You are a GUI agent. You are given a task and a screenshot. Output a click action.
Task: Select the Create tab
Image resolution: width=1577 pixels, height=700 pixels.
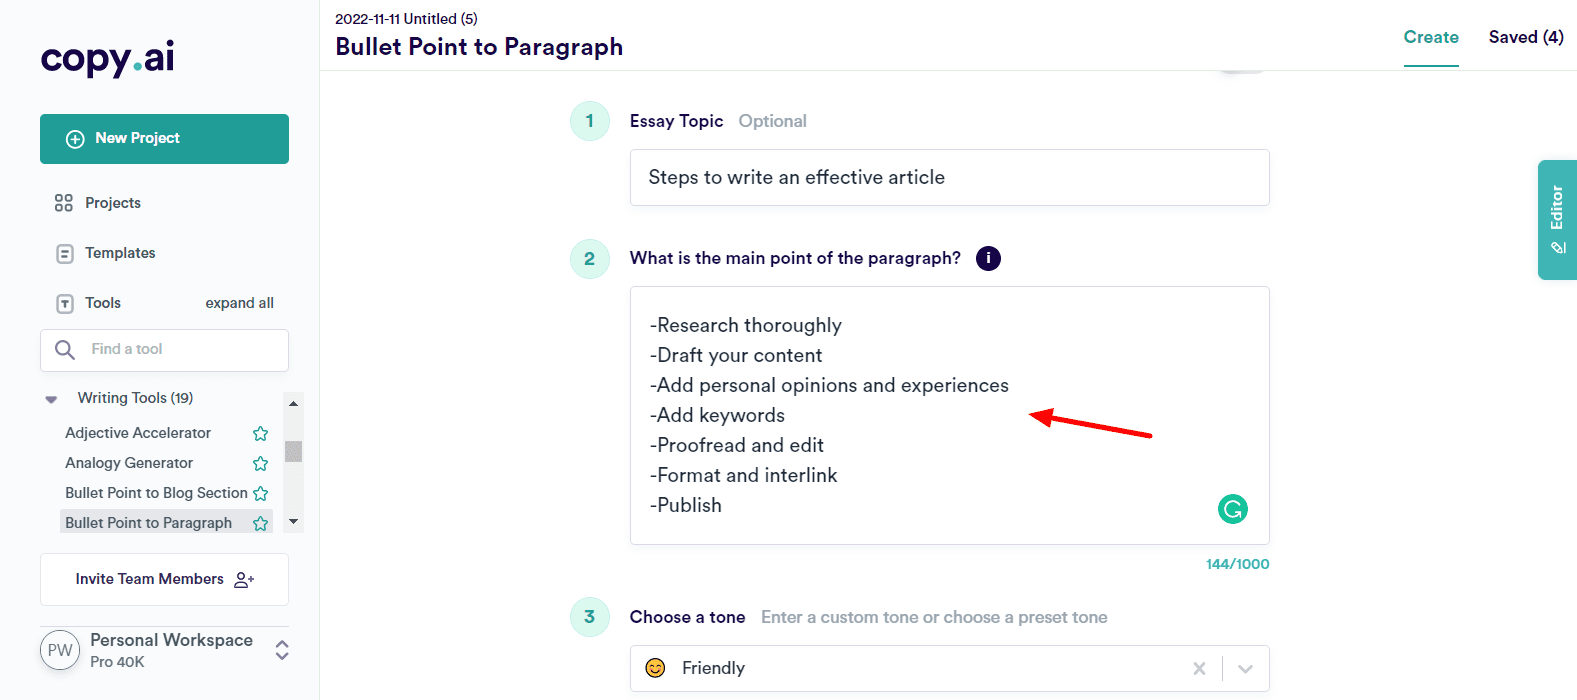(1430, 37)
